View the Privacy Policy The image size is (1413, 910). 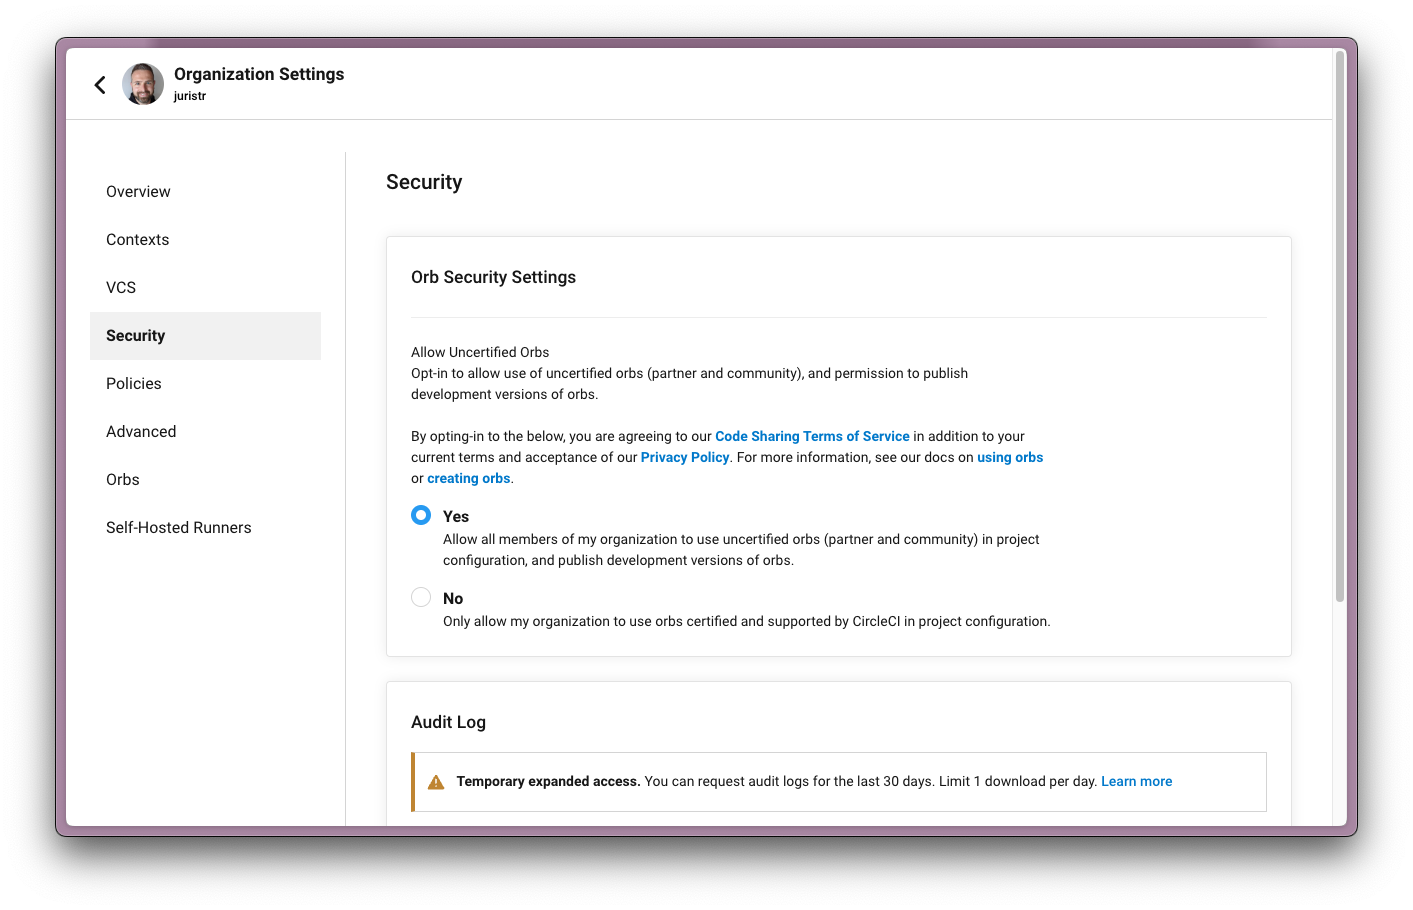pos(685,457)
